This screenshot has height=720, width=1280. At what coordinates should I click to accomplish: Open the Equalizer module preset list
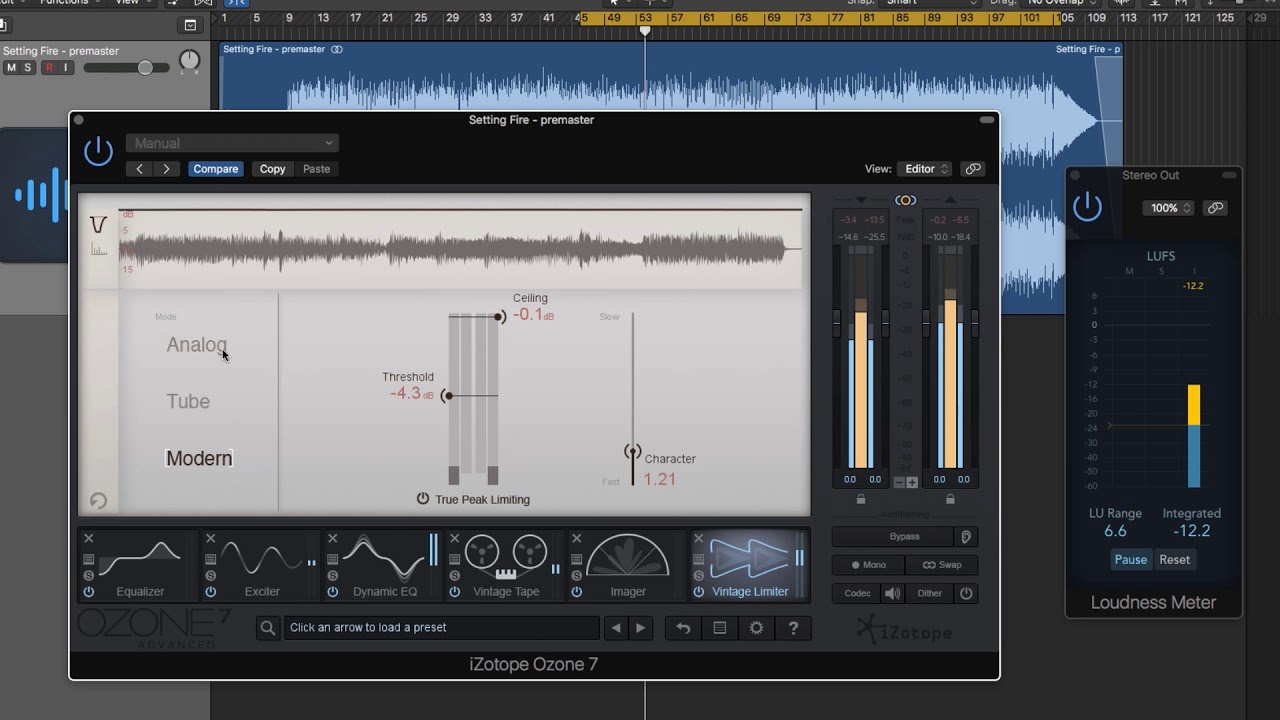(x=89, y=560)
